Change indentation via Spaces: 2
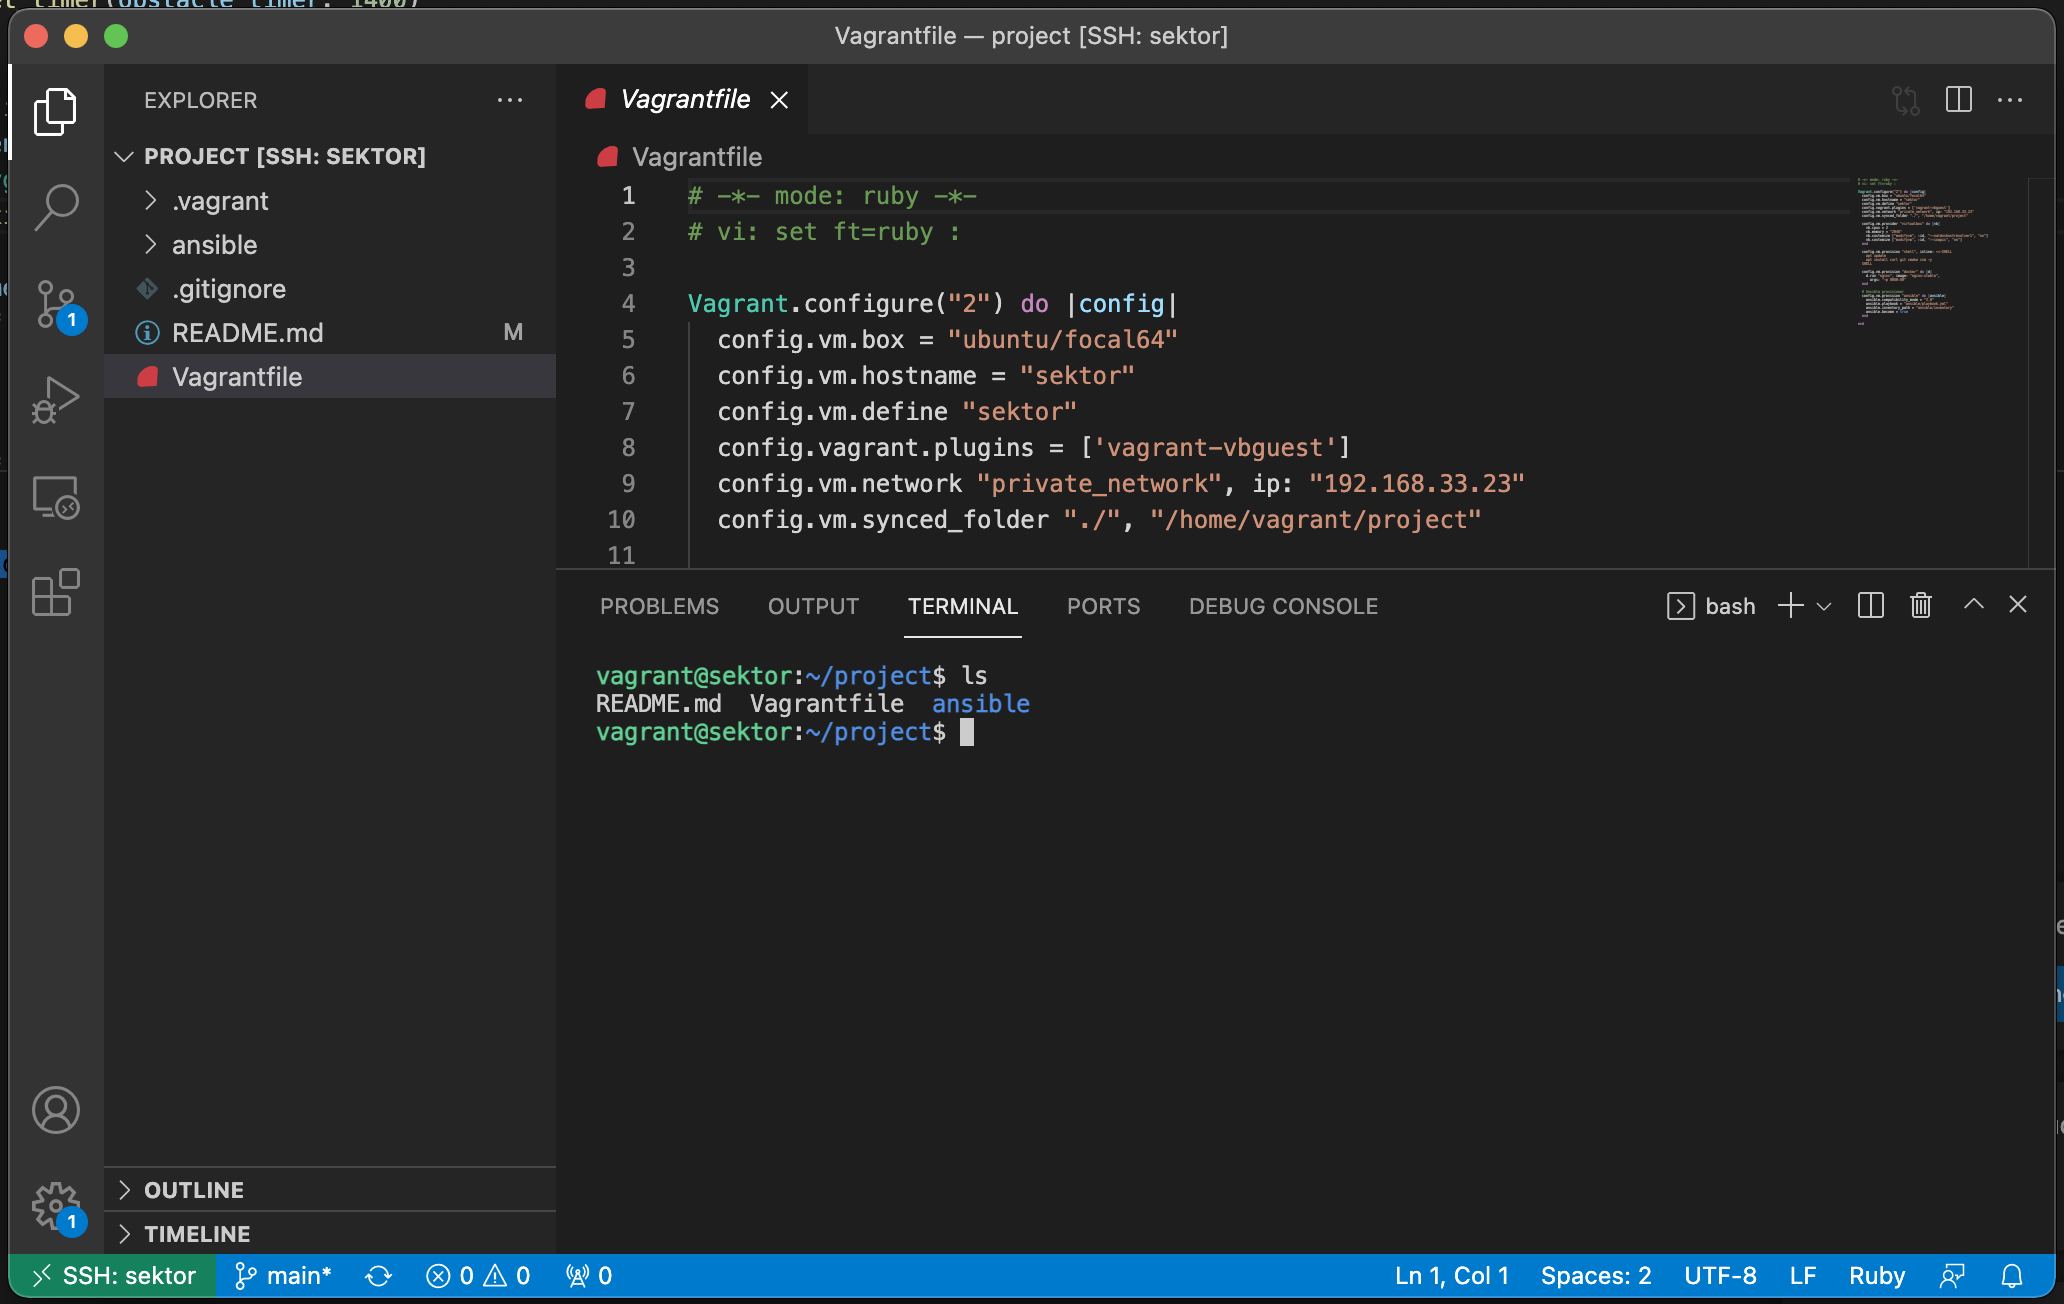Viewport: 2064px width, 1304px height. pos(1596,1276)
